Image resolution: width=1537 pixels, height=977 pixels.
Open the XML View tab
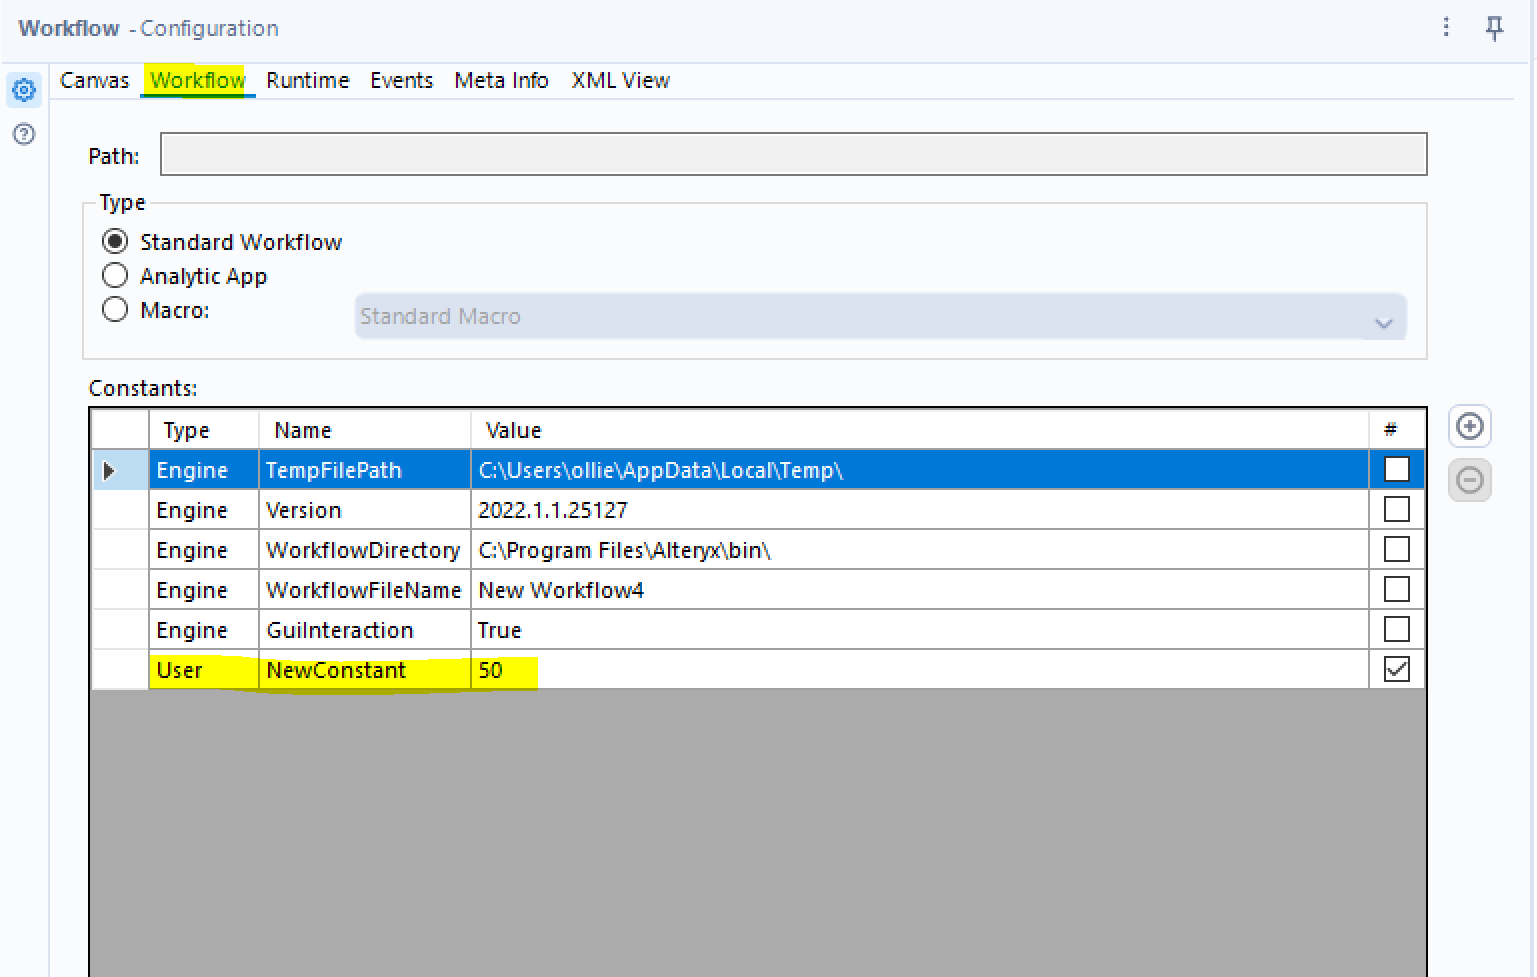pyautogui.click(x=620, y=80)
